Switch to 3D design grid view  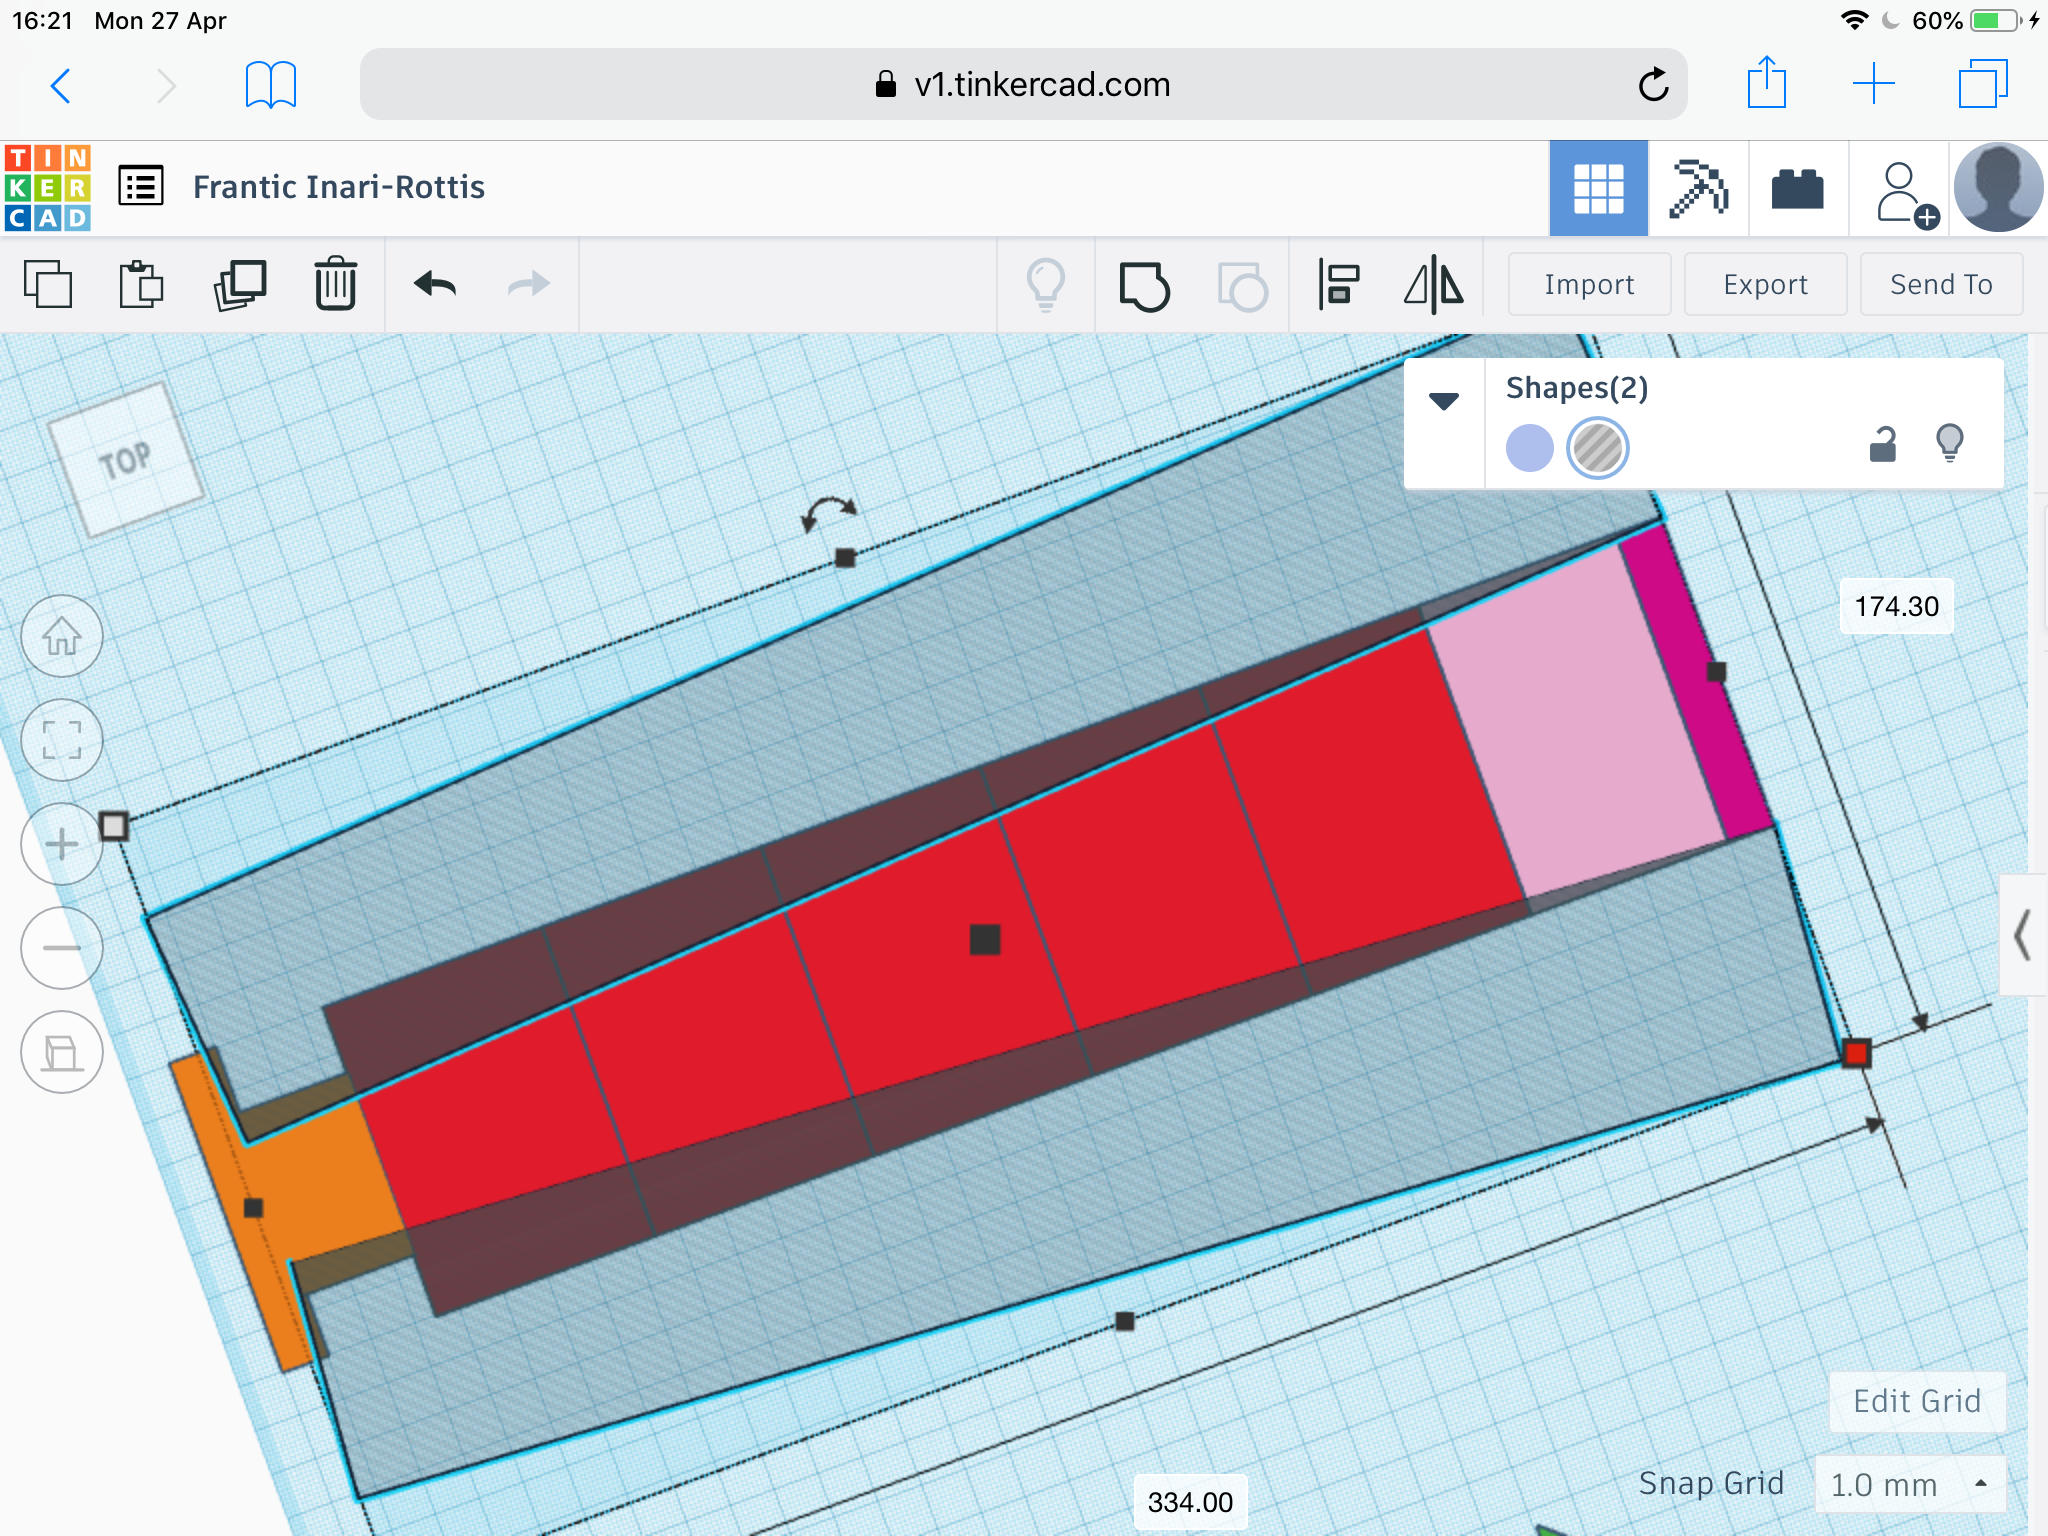pos(1598,188)
